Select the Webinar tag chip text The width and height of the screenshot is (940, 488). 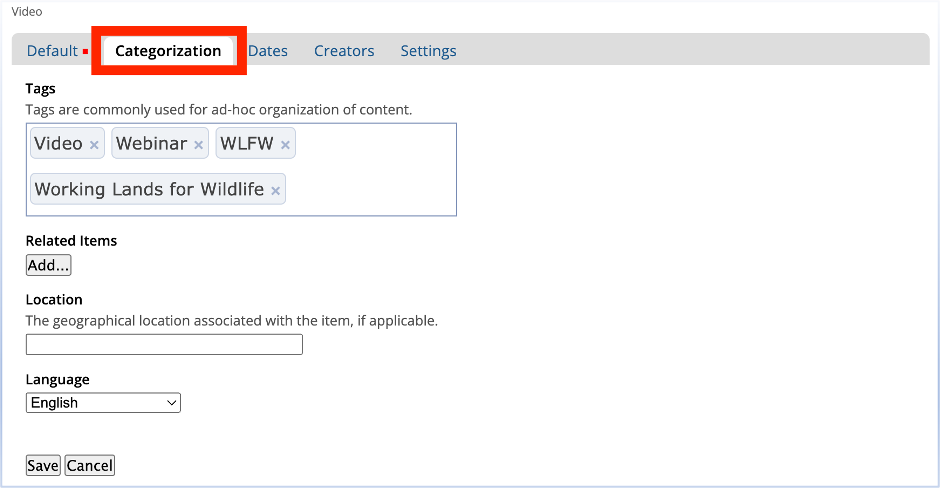click(151, 144)
